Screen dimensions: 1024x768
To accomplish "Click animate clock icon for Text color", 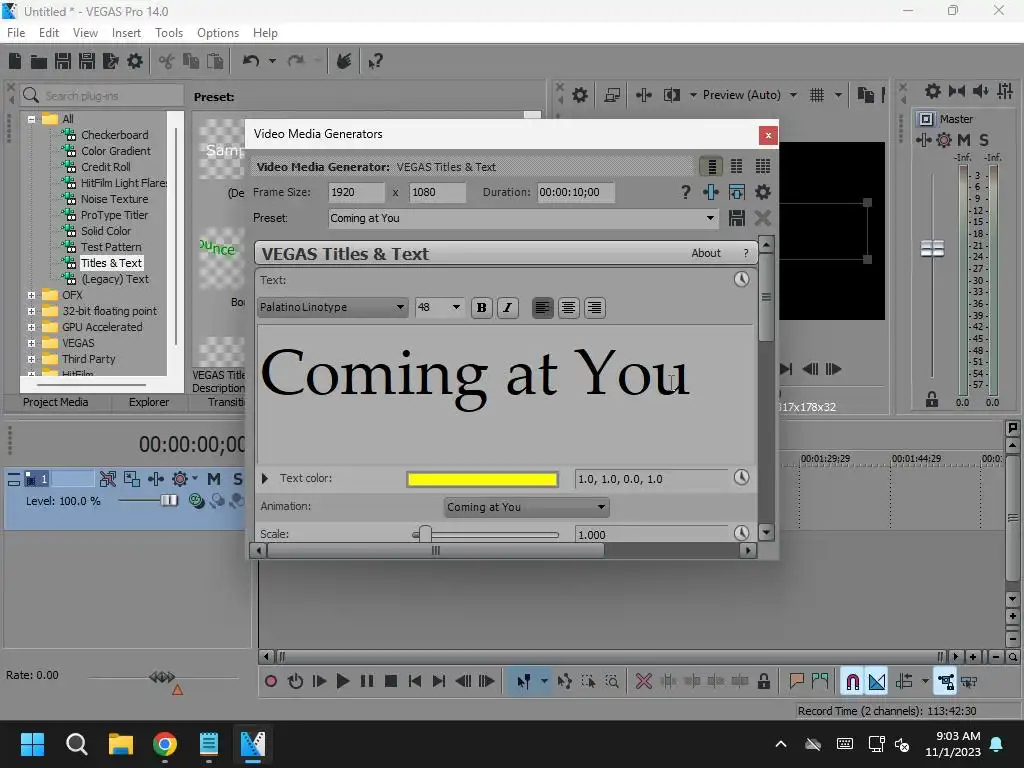I will 741,477.
